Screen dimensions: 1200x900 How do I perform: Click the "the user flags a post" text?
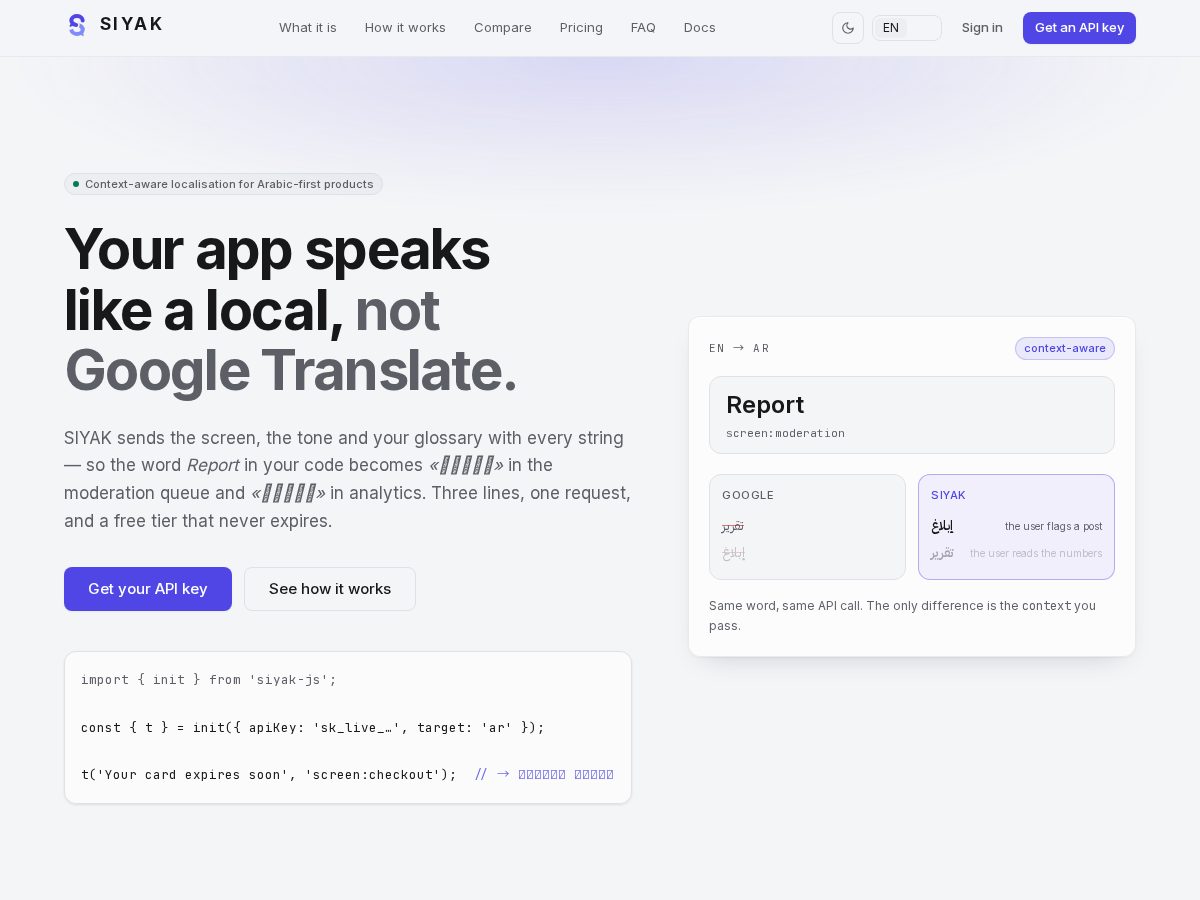point(1054,526)
